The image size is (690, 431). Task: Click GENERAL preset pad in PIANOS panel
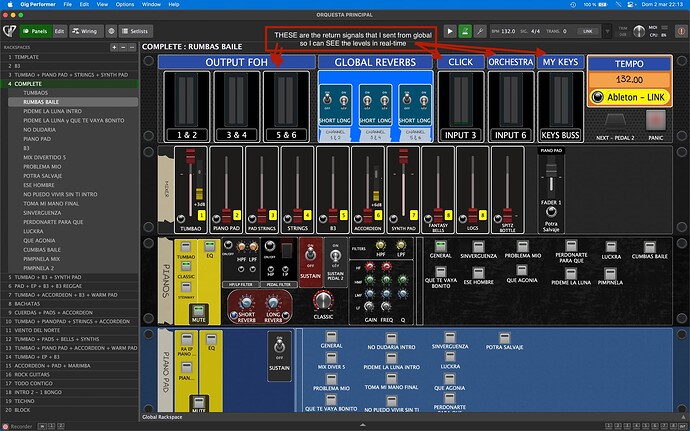pos(440,246)
